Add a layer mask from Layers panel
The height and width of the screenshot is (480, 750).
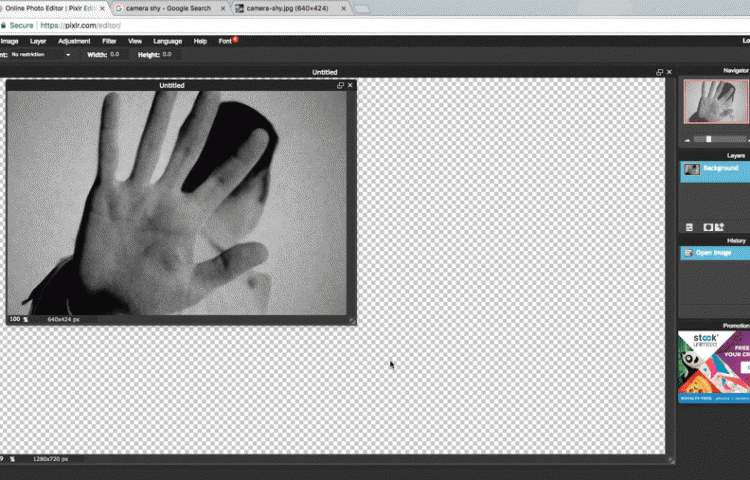(708, 227)
